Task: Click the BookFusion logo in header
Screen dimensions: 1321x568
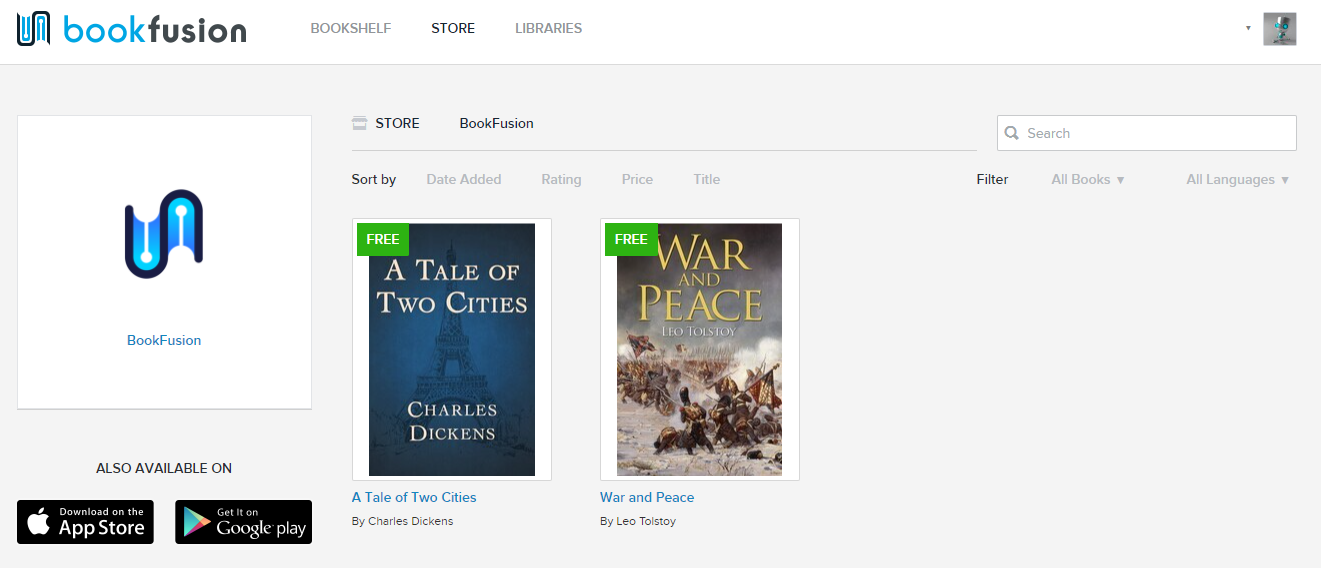Action: coord(131,29)
